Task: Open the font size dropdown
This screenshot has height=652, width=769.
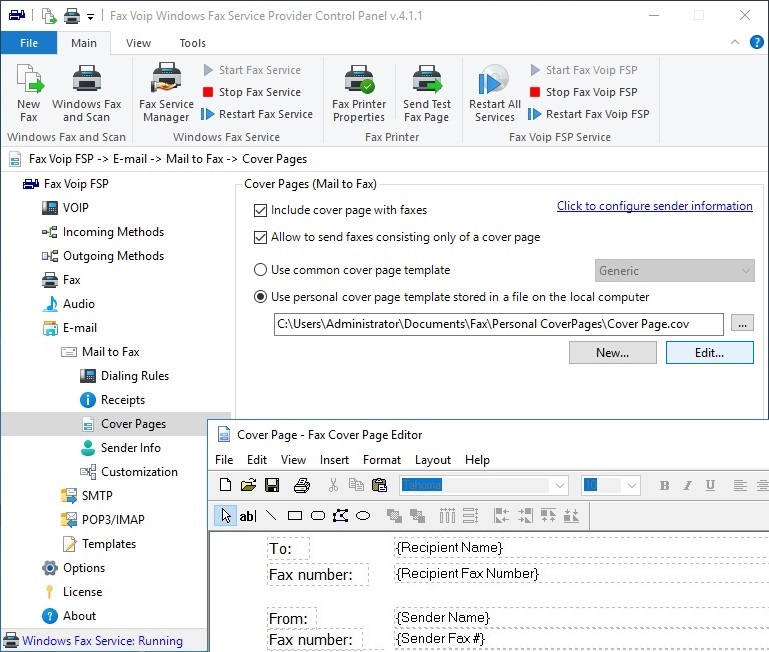Action: click(x=632, y=486)
